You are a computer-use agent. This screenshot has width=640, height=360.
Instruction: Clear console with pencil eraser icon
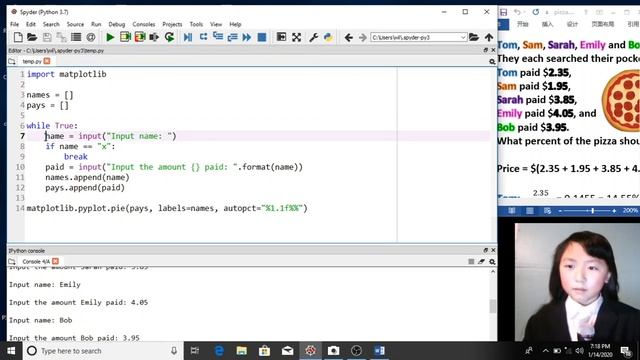click(481, 262)
